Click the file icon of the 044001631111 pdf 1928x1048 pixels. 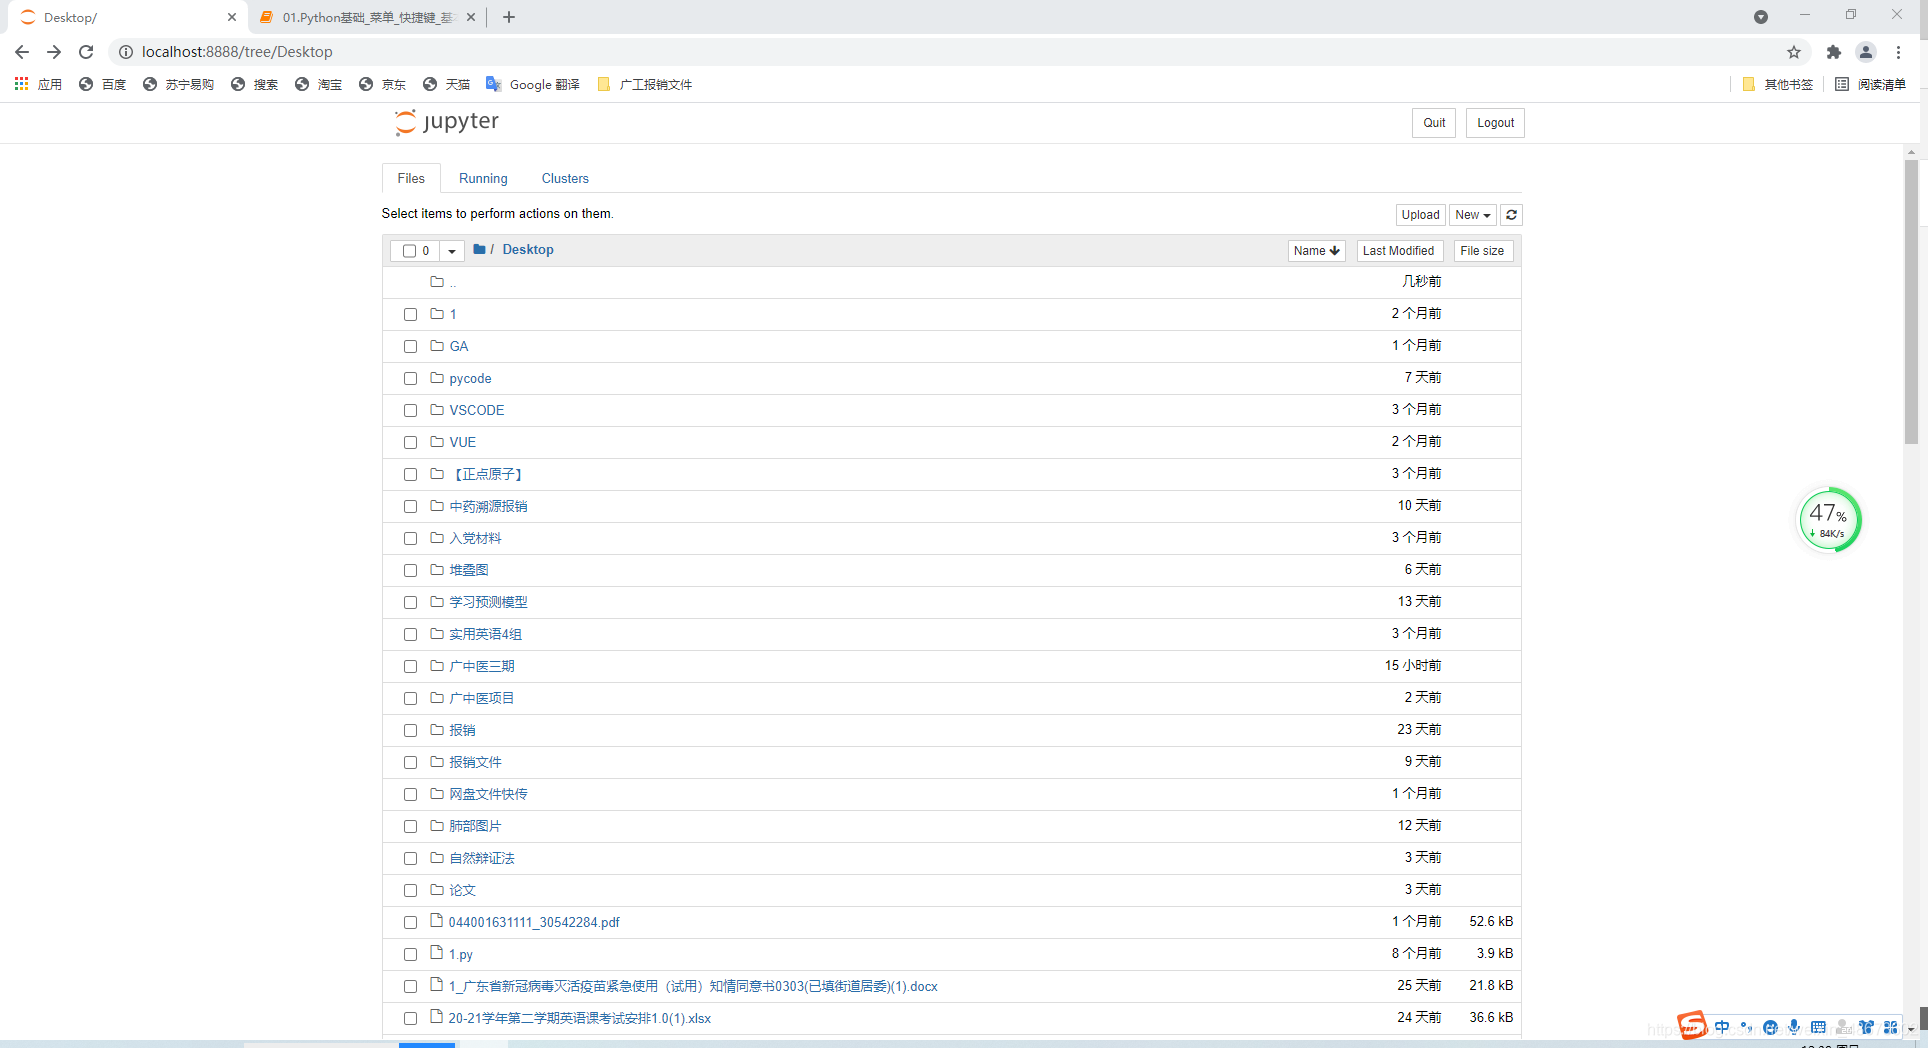[x=436, y=921]
